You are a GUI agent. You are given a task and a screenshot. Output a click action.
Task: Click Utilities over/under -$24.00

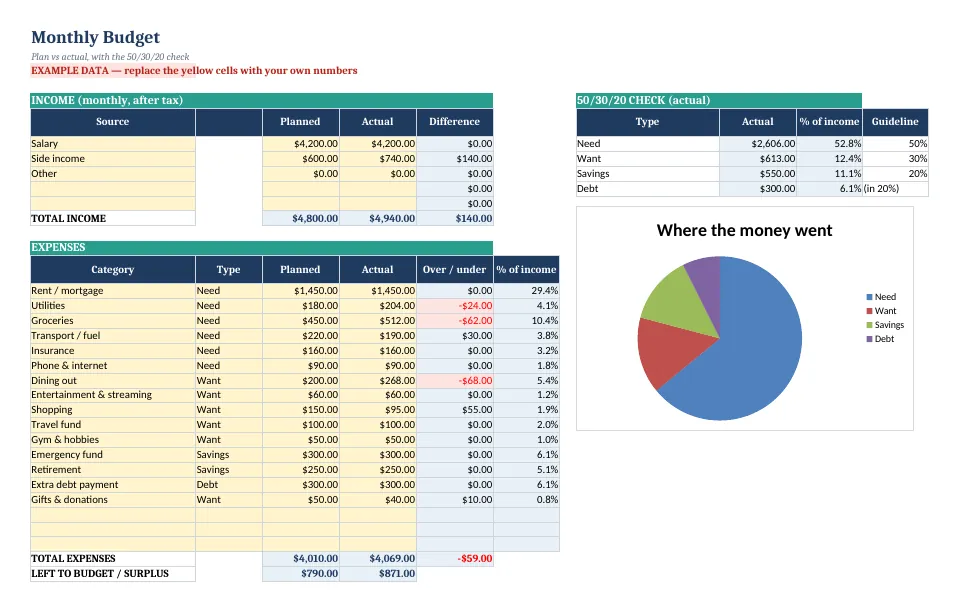[x=455, y=306]
